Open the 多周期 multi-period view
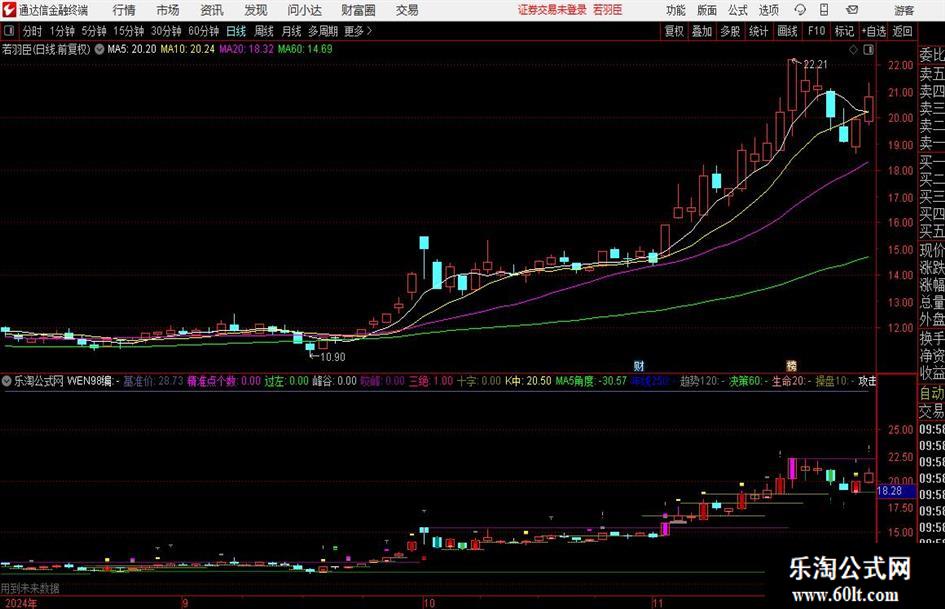The image size is (945, 609). point(322,31)
